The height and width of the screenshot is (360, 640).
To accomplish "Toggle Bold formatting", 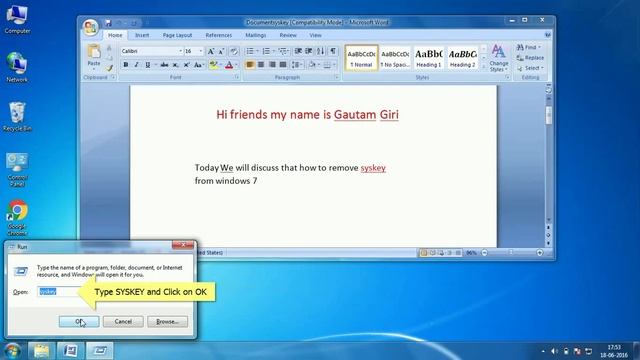I will [126, 65].
